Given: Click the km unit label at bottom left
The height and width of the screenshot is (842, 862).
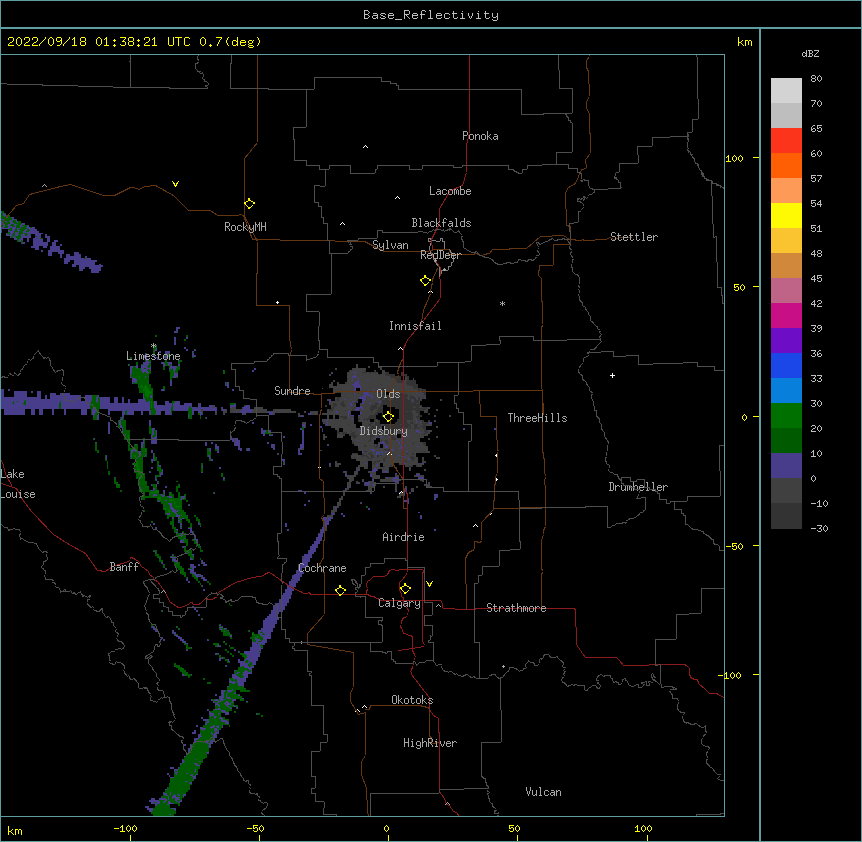Looking at the screenshot, I should 15,831.
